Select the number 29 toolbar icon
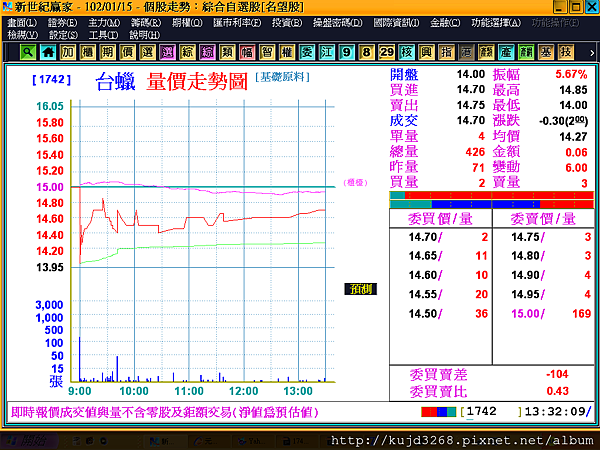 (x=386, y=52)
